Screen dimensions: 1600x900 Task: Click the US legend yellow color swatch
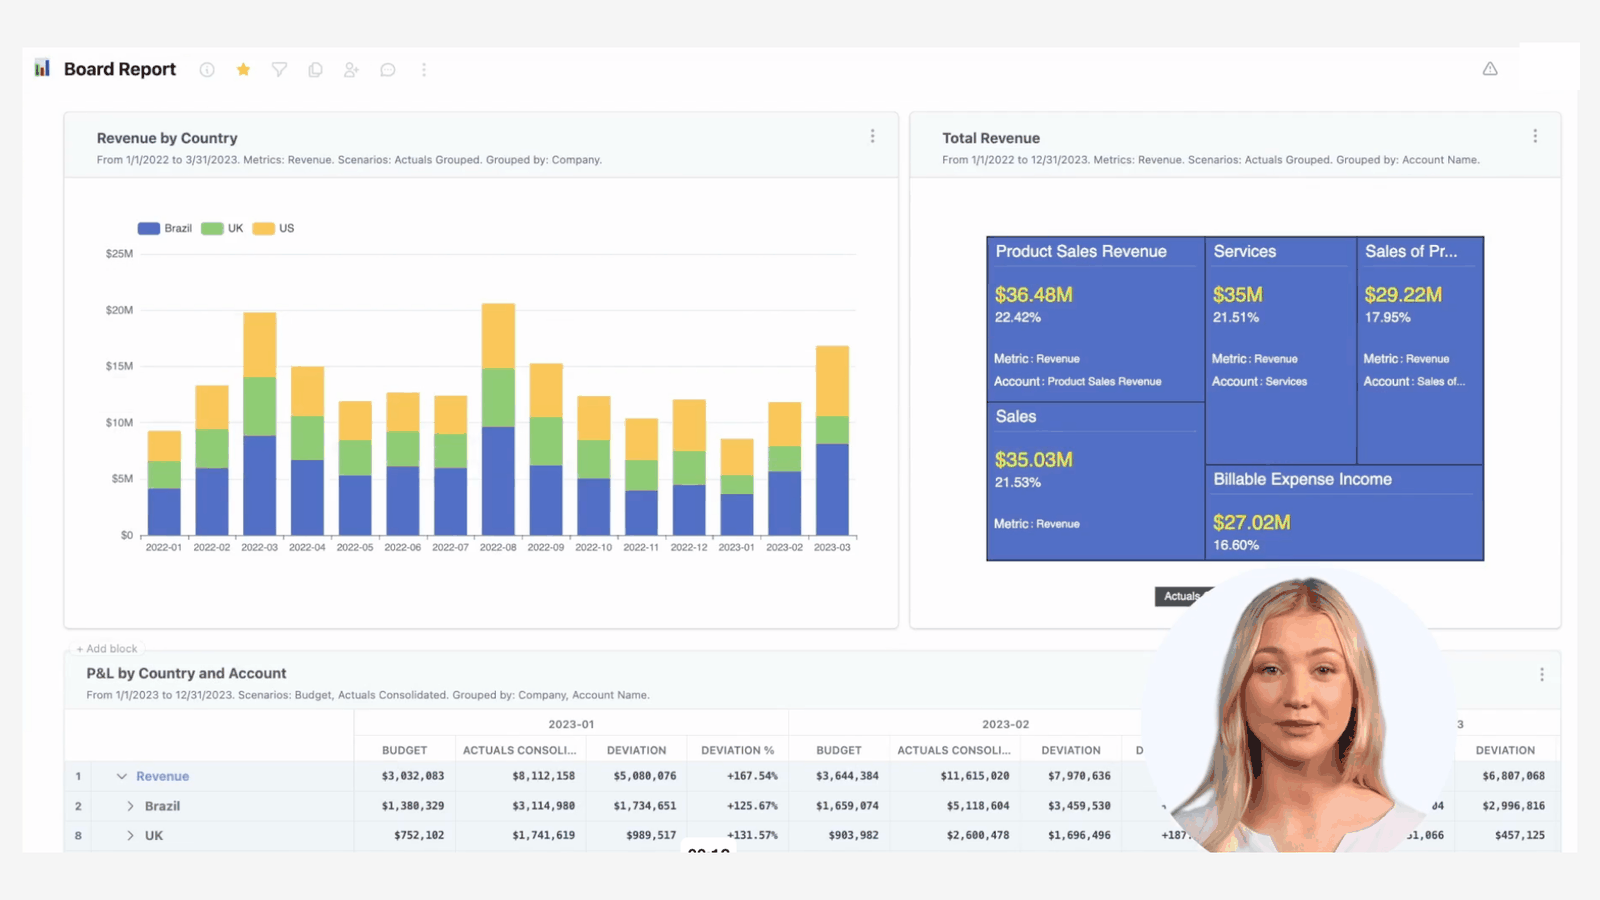(263, 228)
